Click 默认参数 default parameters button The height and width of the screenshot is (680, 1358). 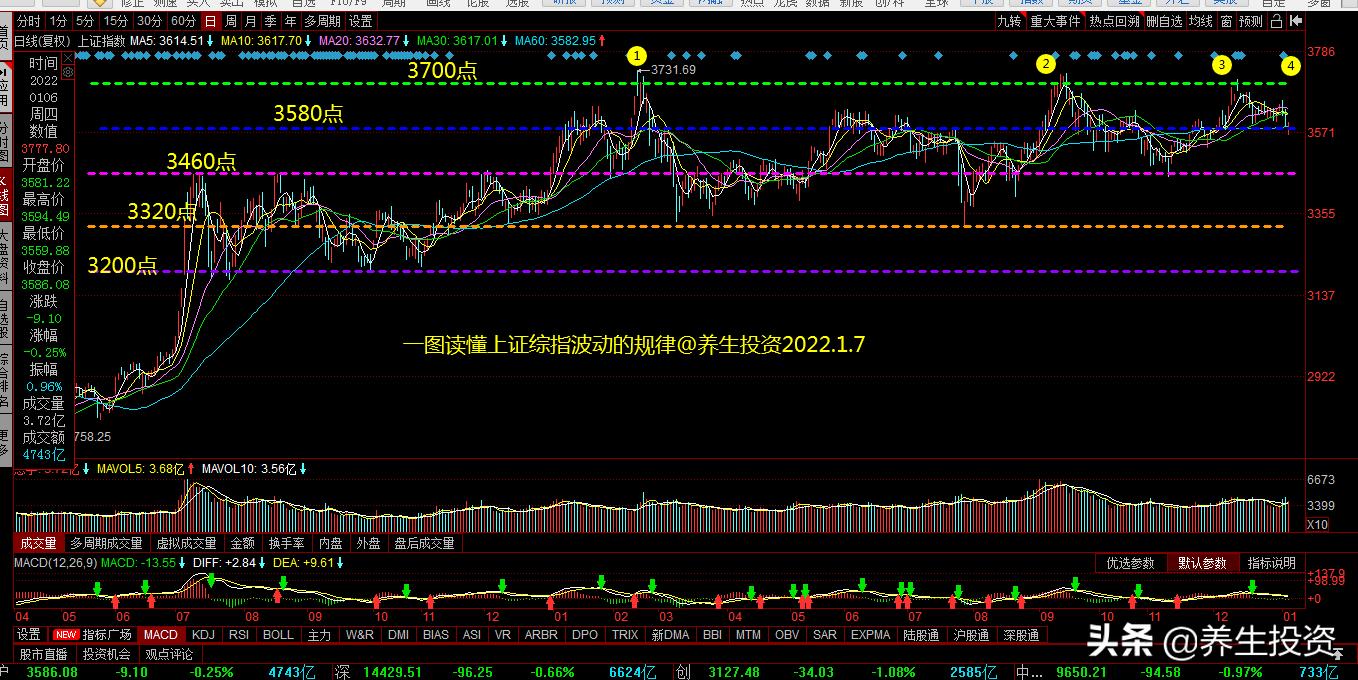[x=1202, y=563]
